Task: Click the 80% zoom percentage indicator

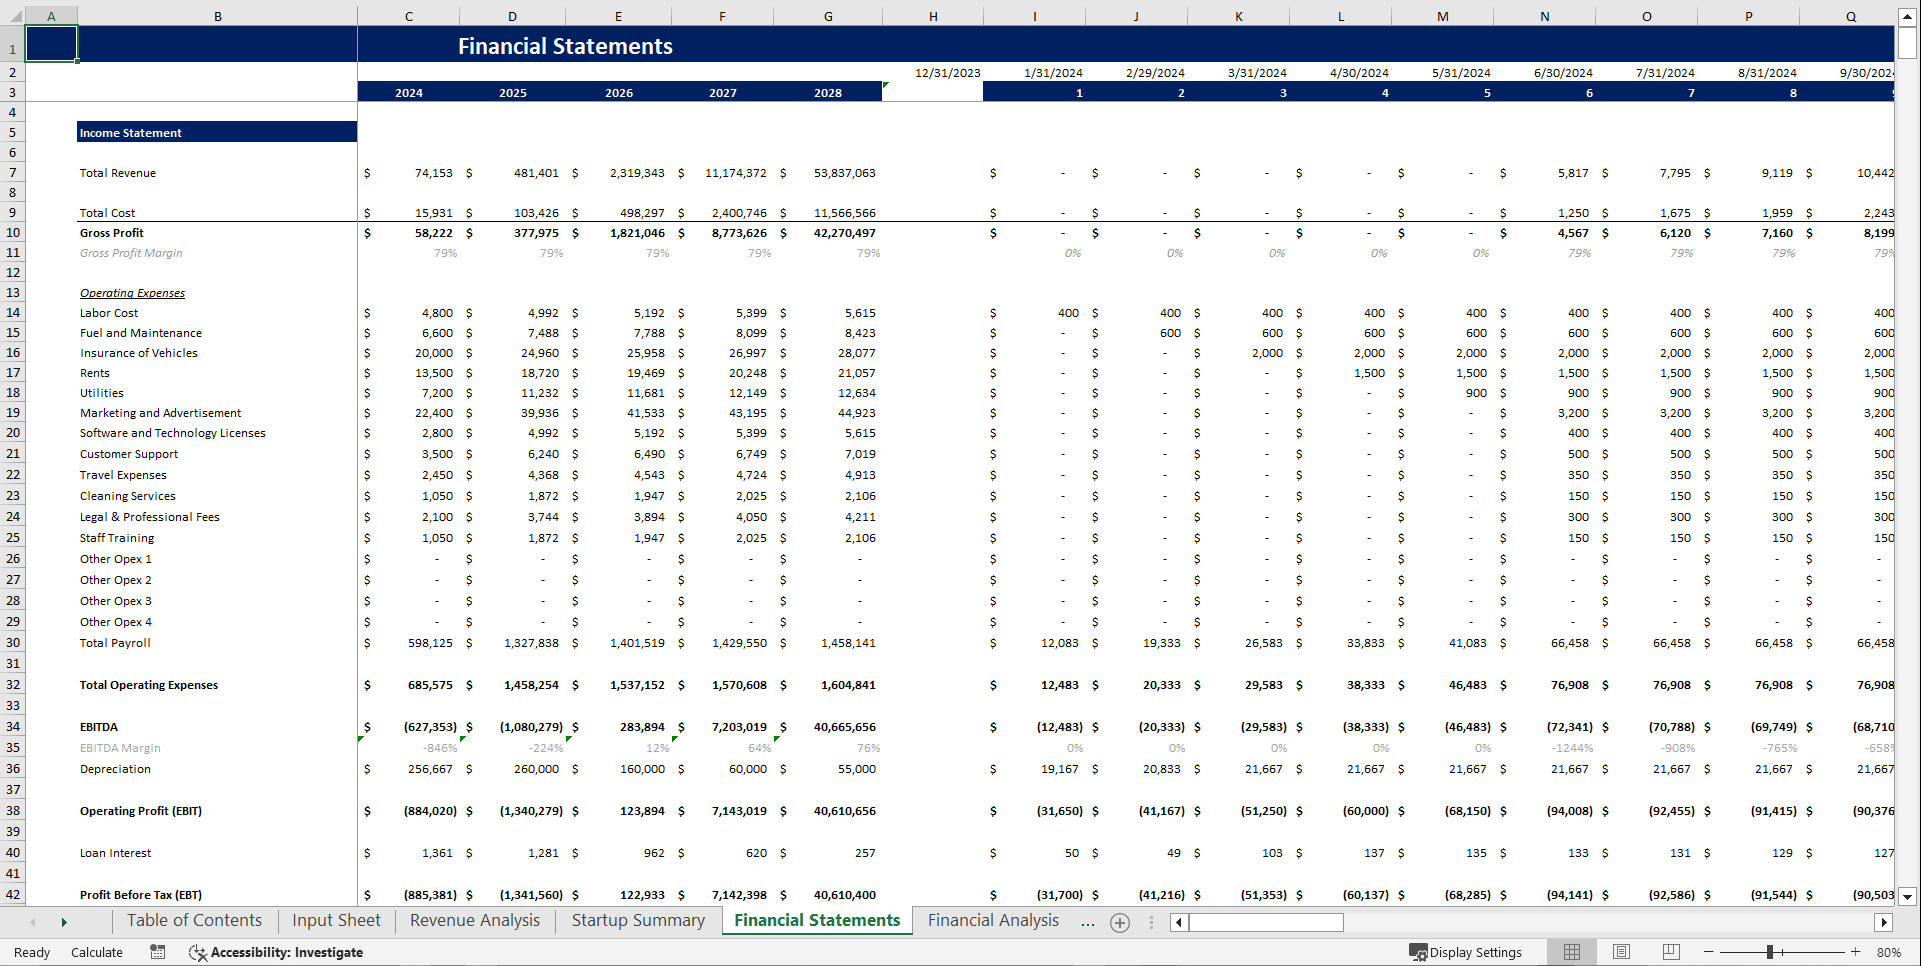Action: pyautogui.click(x=1888, y=951)
